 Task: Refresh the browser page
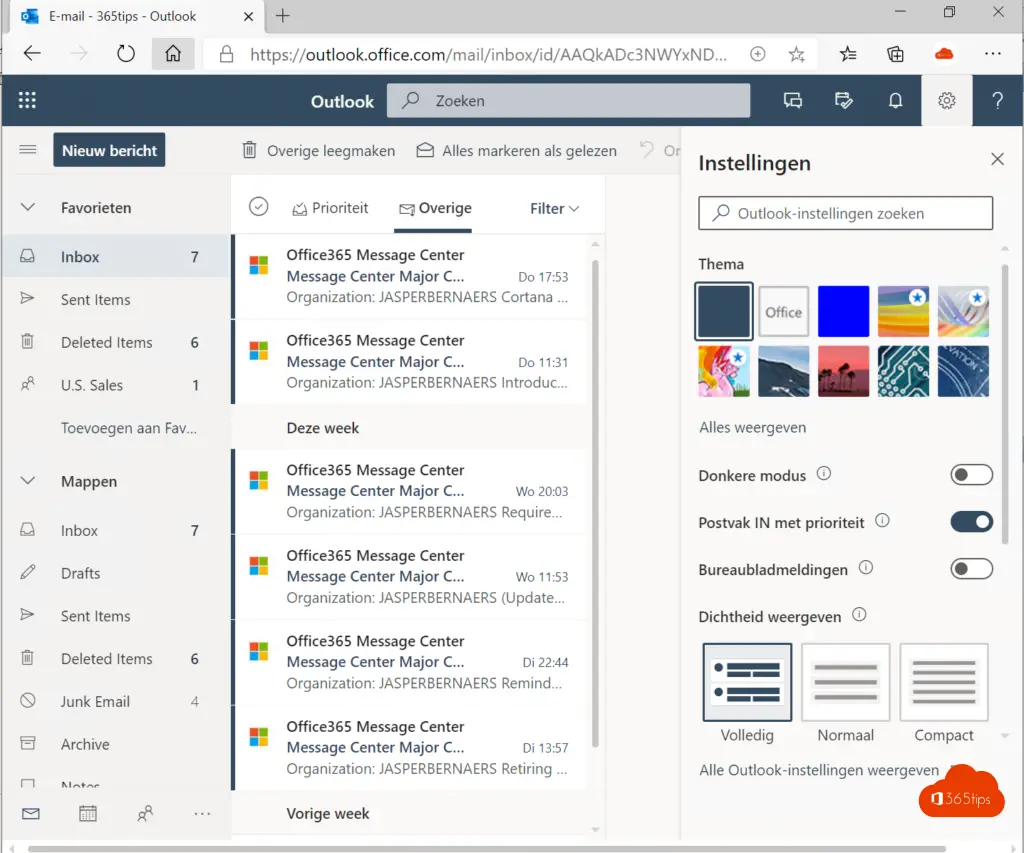(x=125, y=54)
